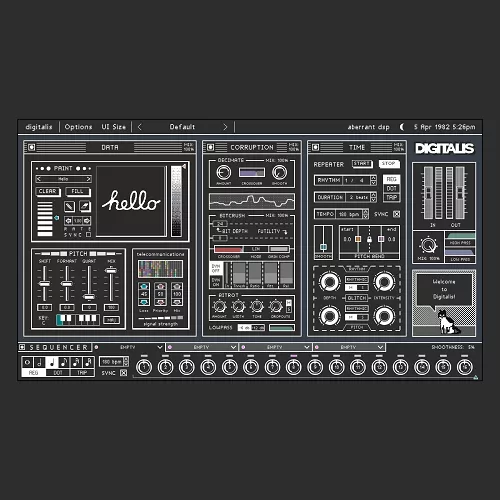Select TRIP mode in Repeater

click(x=391, y=197)
